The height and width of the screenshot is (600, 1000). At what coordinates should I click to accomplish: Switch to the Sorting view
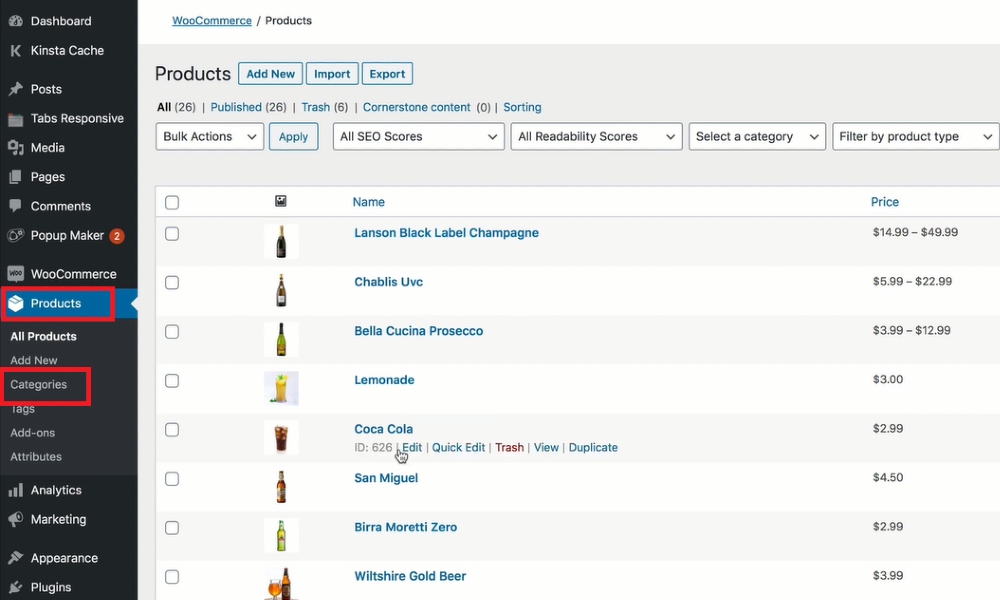(x=522, y=107)
